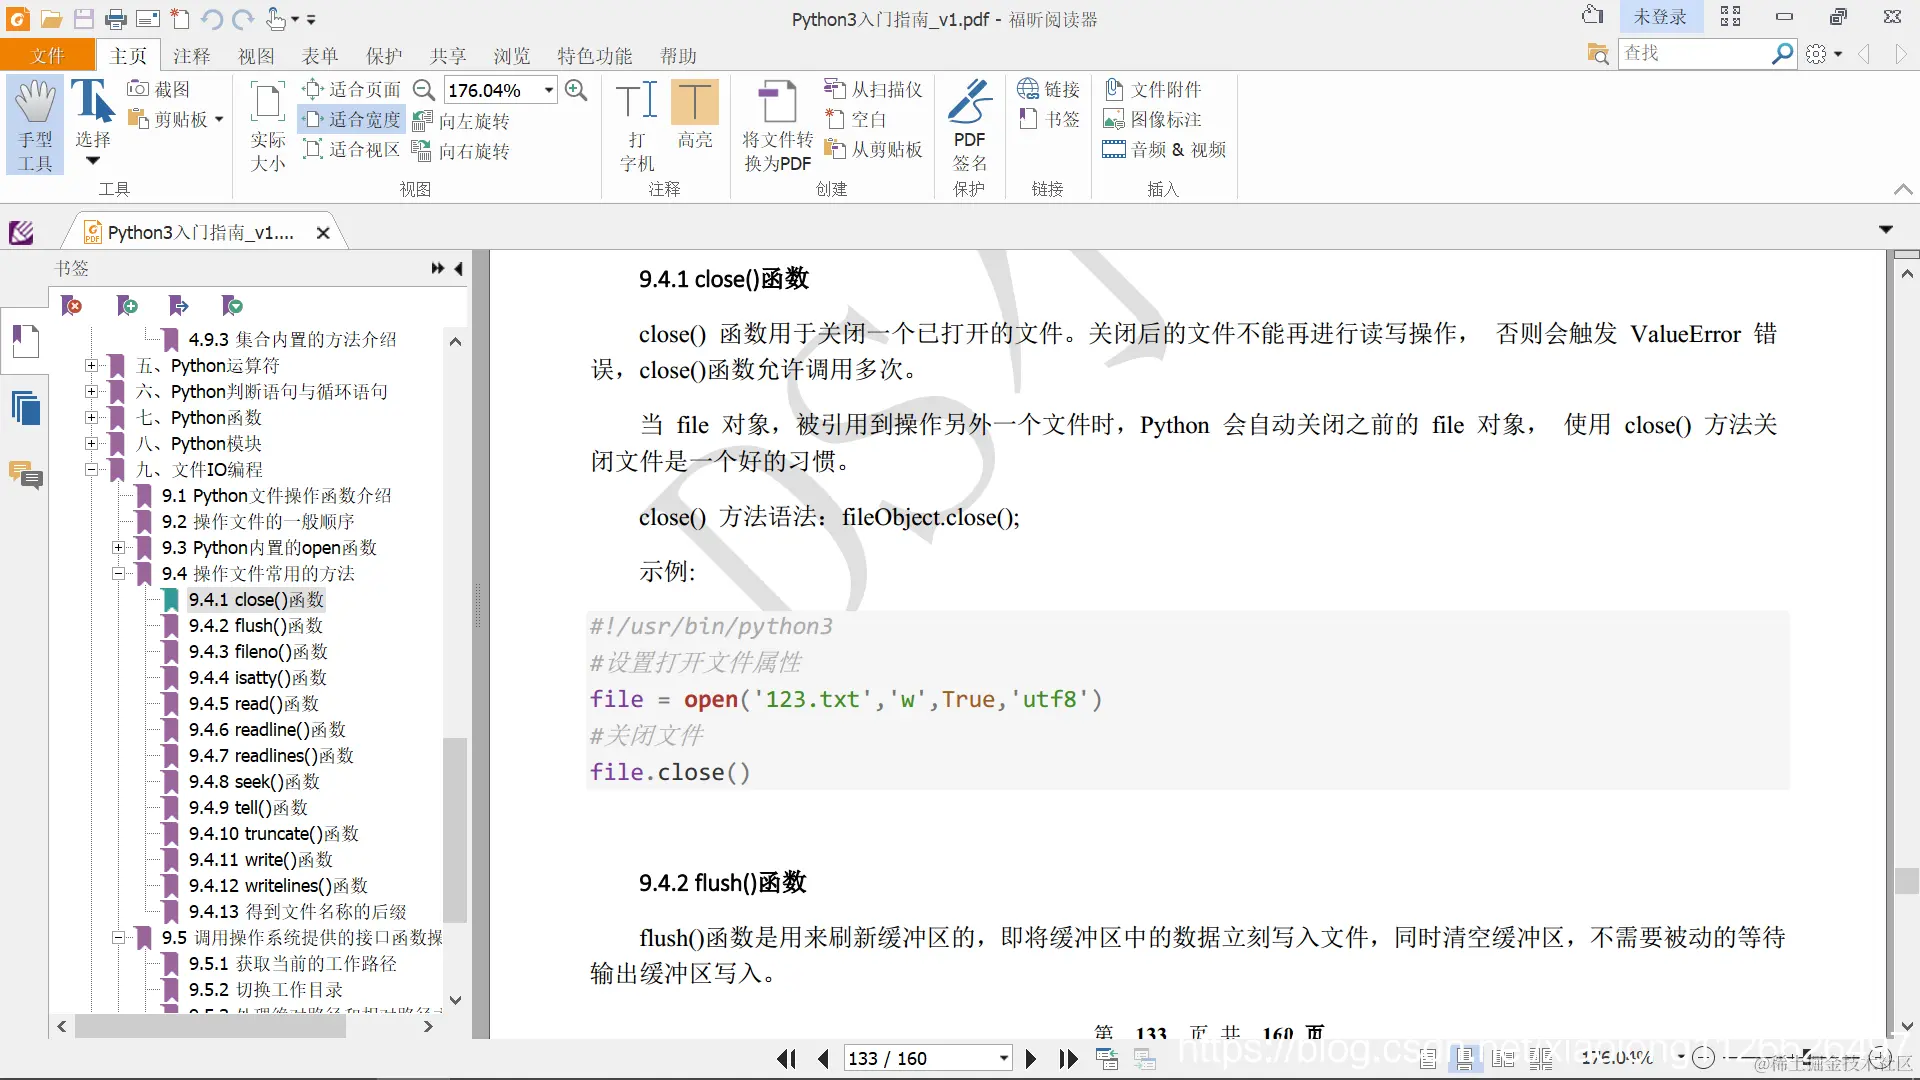Open the zoom percentage dropdown
Screen dimensions: 1920x1080
[x=549, y=90]
